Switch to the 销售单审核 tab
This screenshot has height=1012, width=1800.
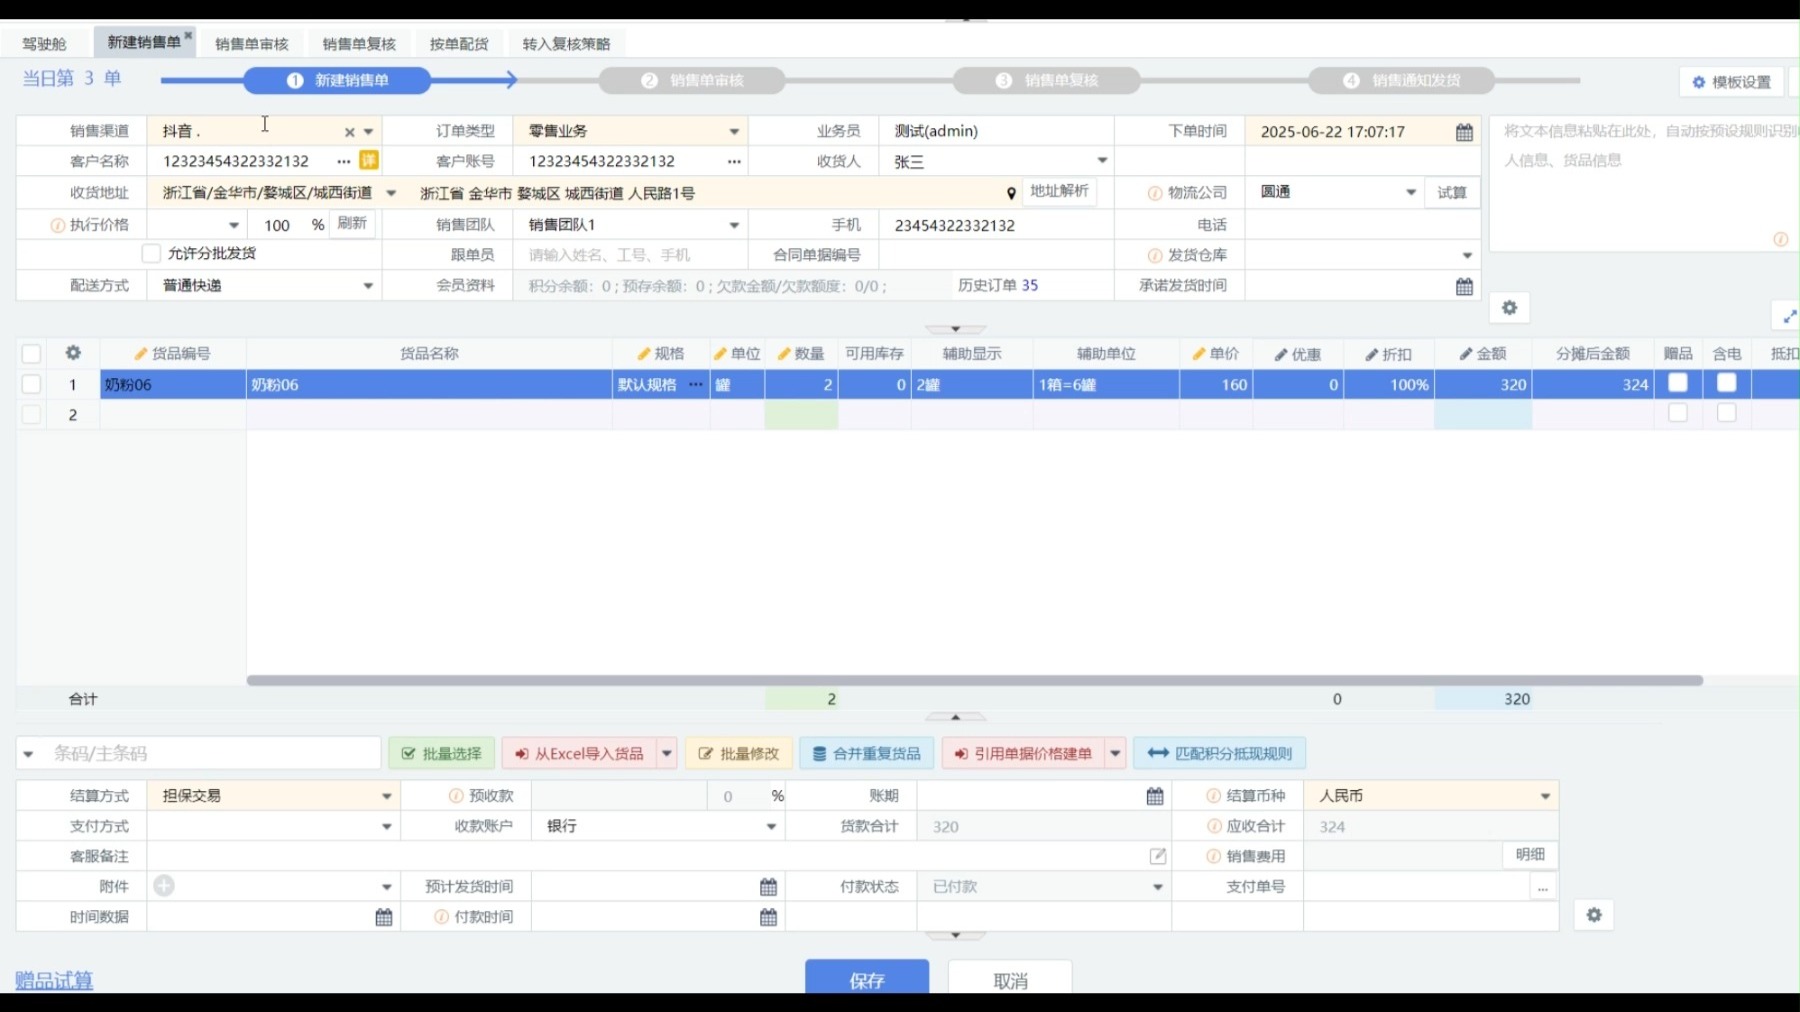(x=250, y=42)
